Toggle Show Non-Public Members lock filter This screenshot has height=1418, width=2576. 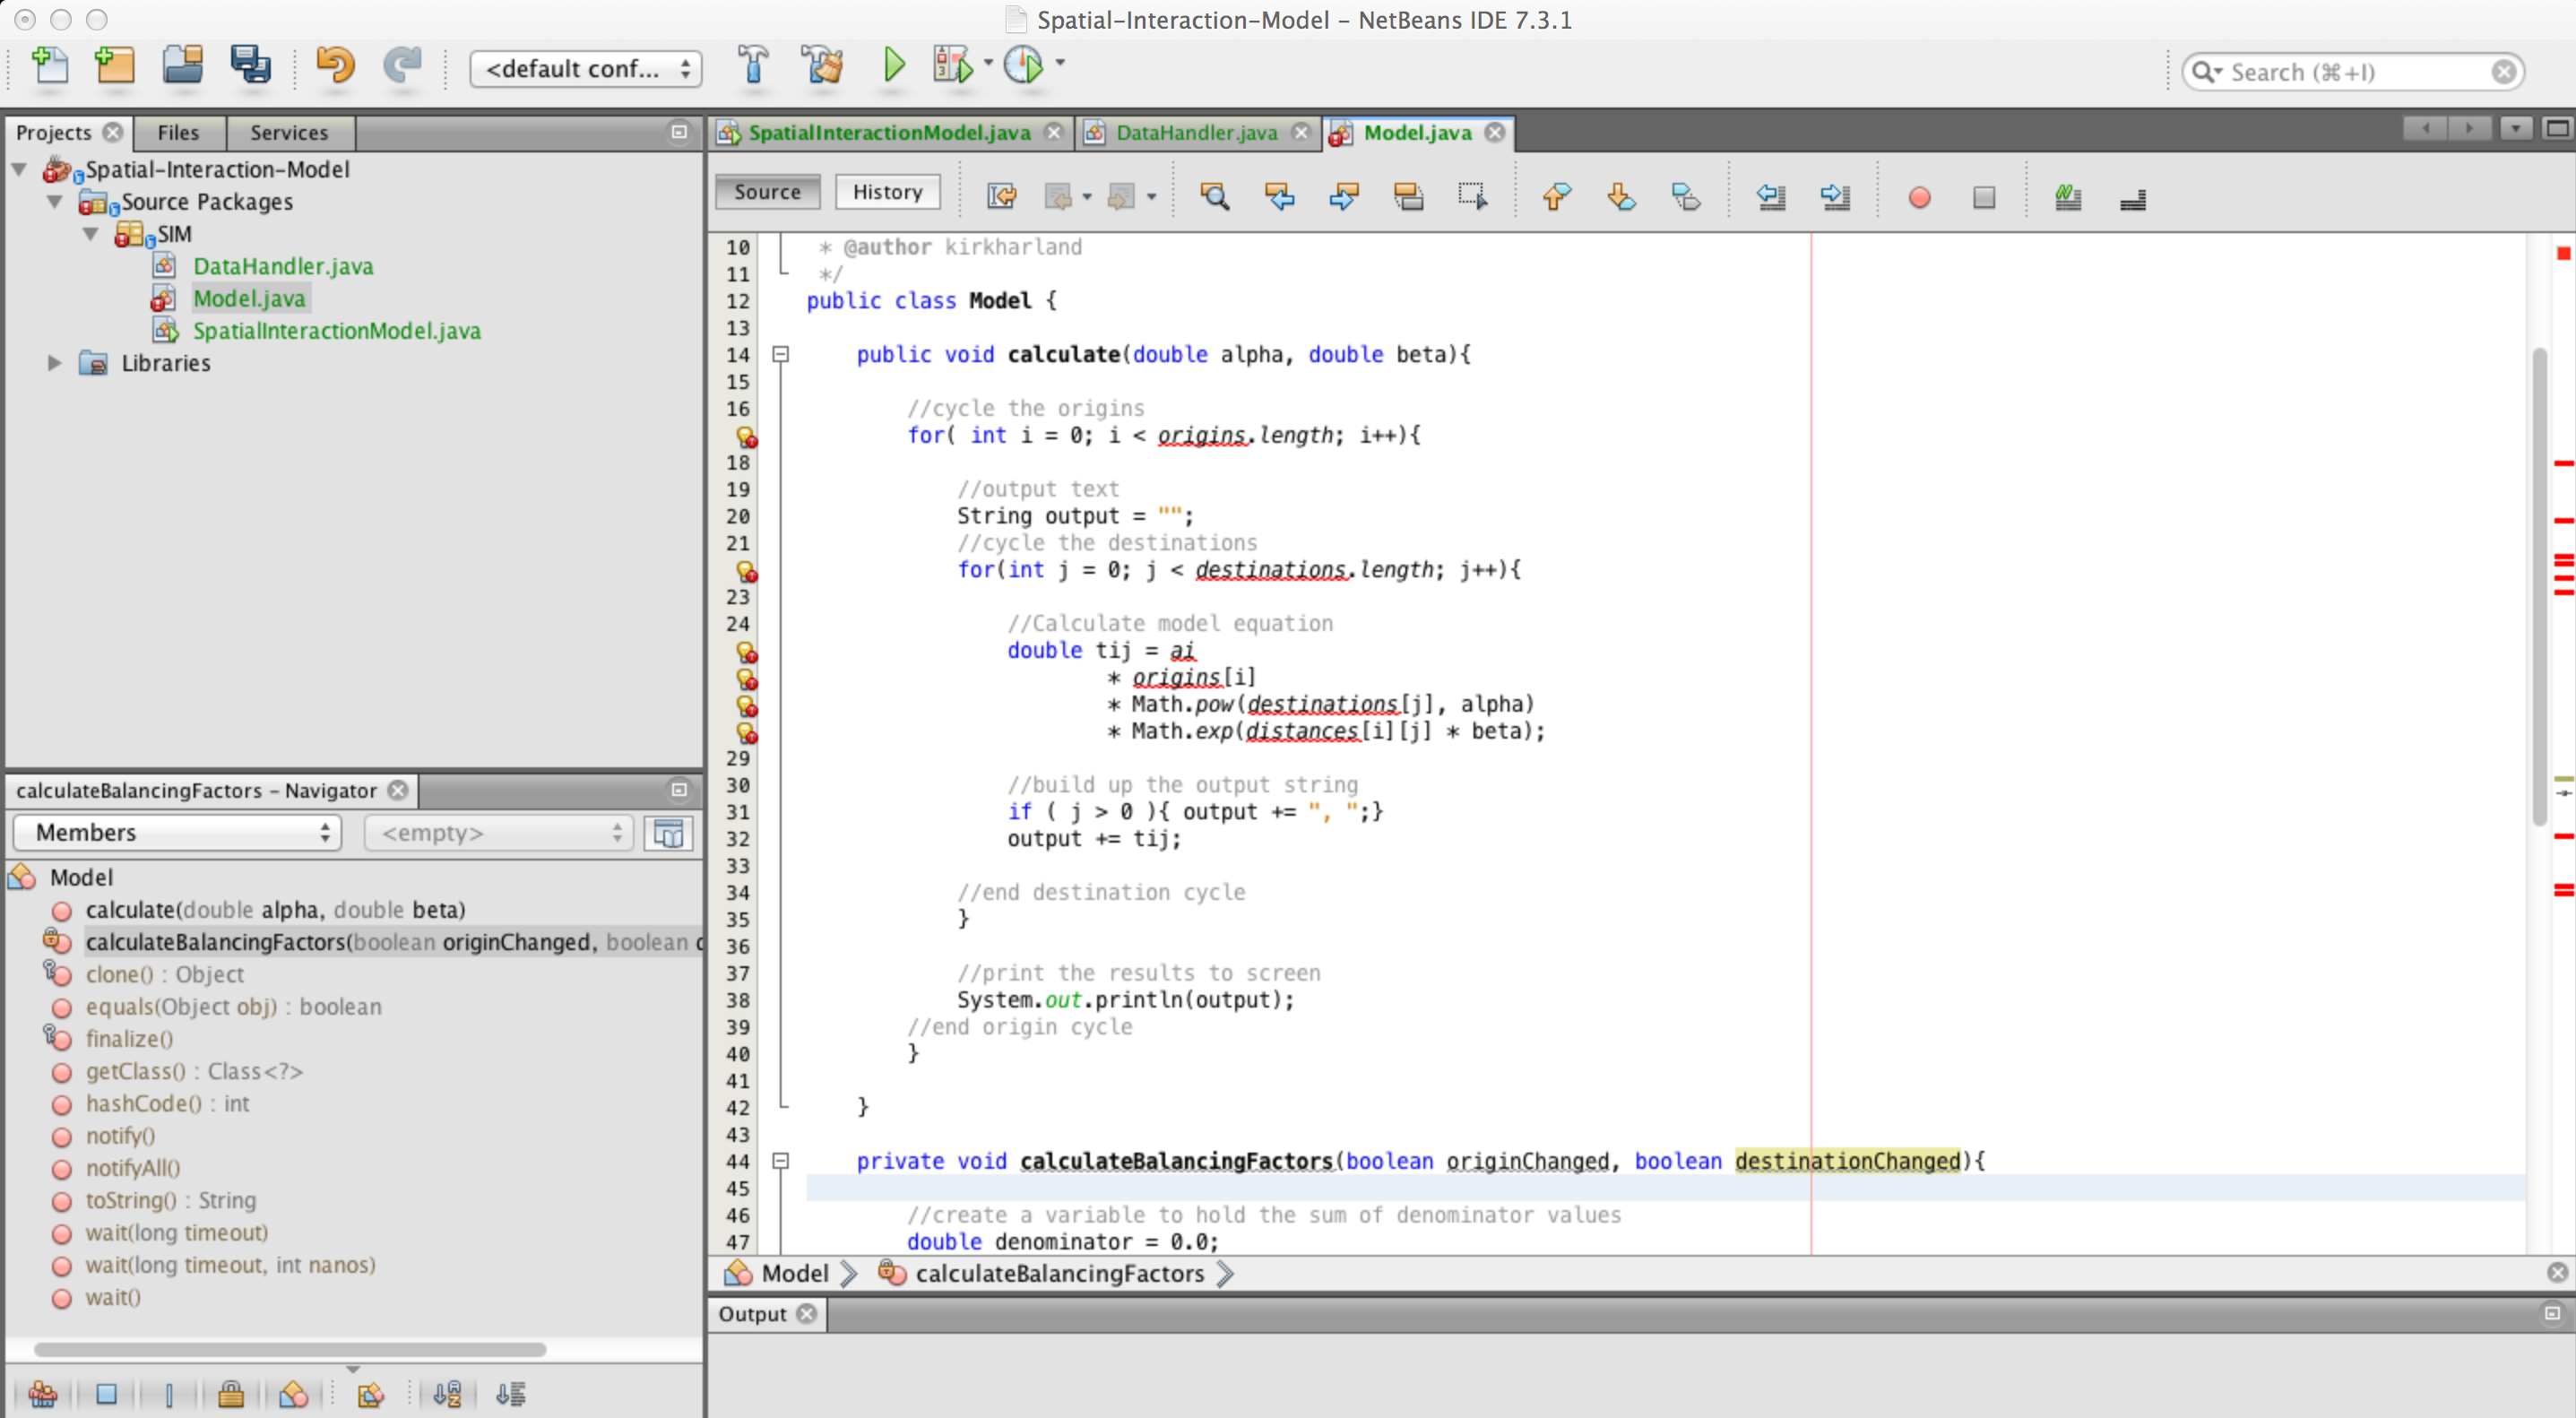coord(231,1393)
